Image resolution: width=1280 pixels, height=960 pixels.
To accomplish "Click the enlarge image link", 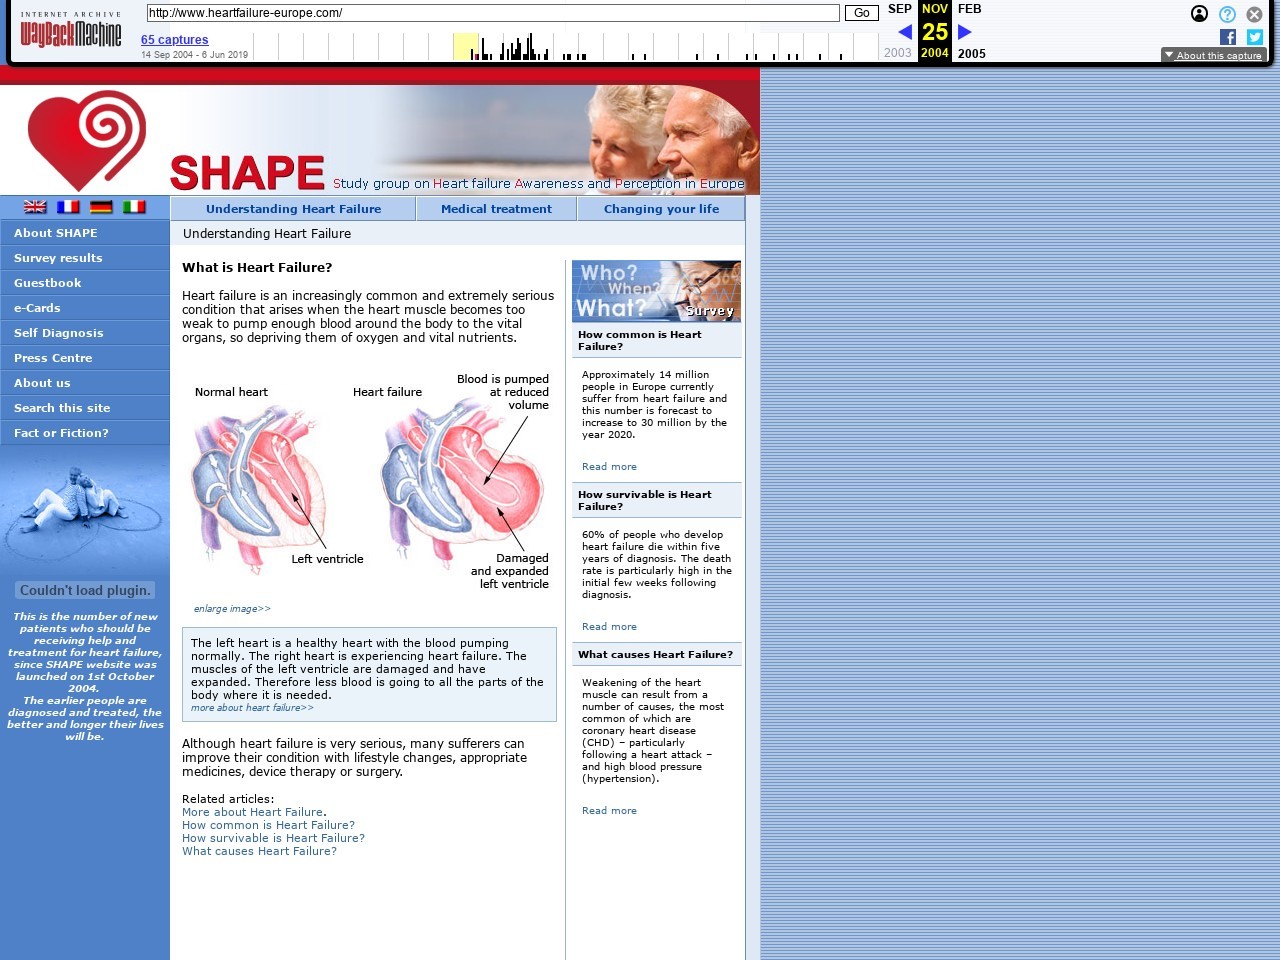I will click(232, 609).
